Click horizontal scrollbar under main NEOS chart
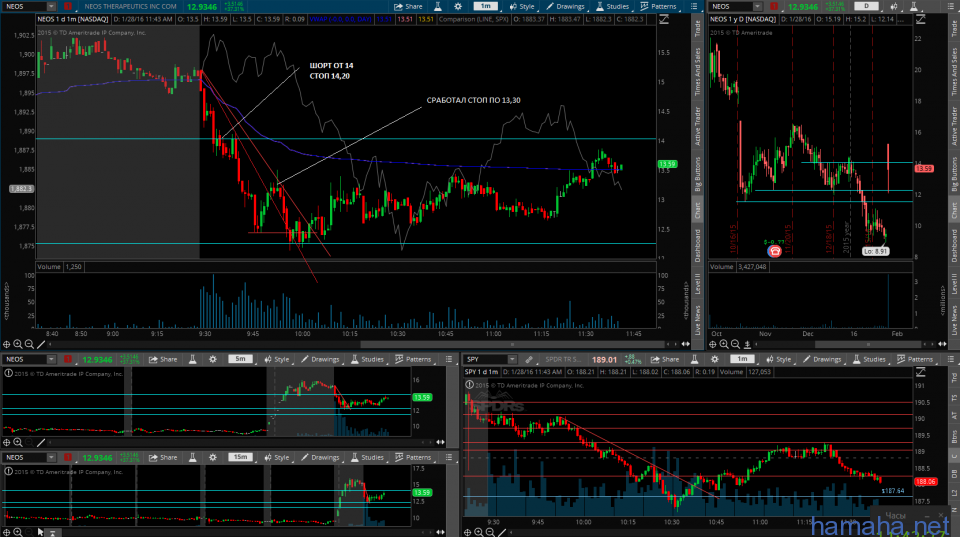Viewport: 960px width, 537px height. (x=512, y=344)
